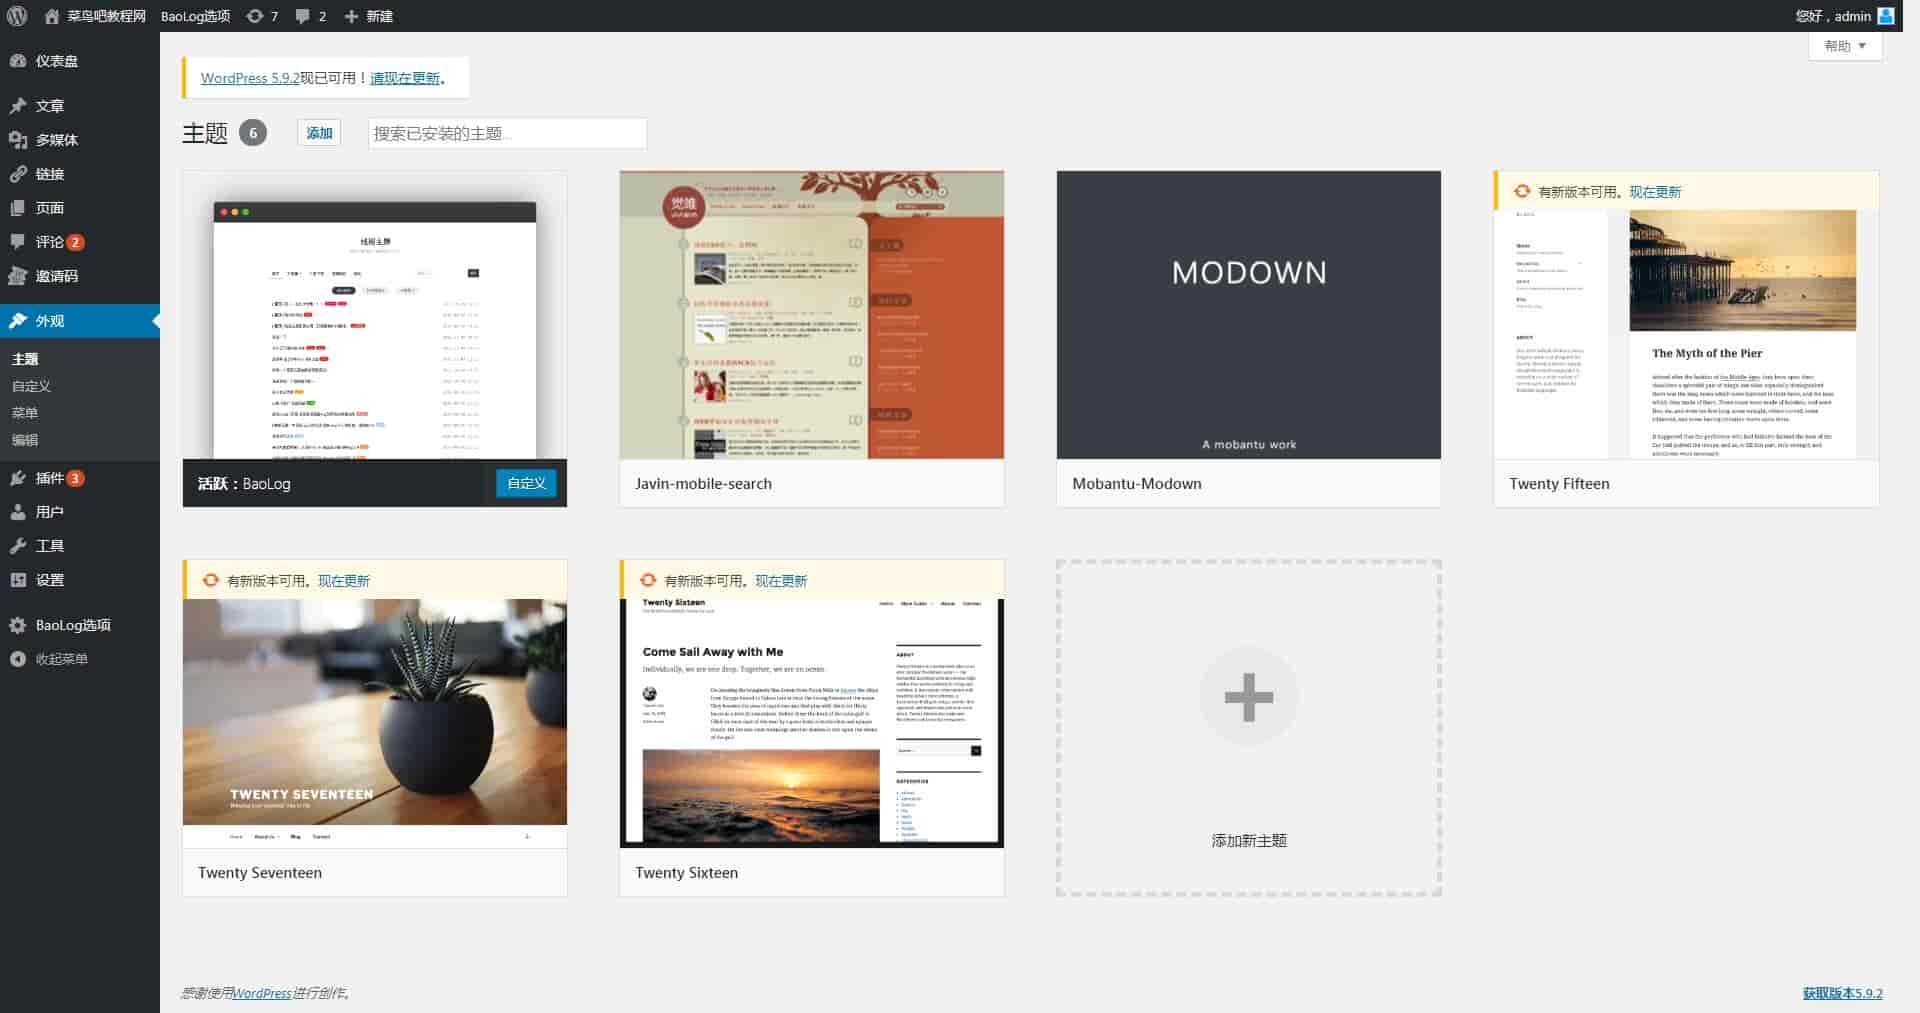Open the site home icon 菜鸟吧教程网
The width and height of the screenshot is (1920, 1013).
(52, 16)
